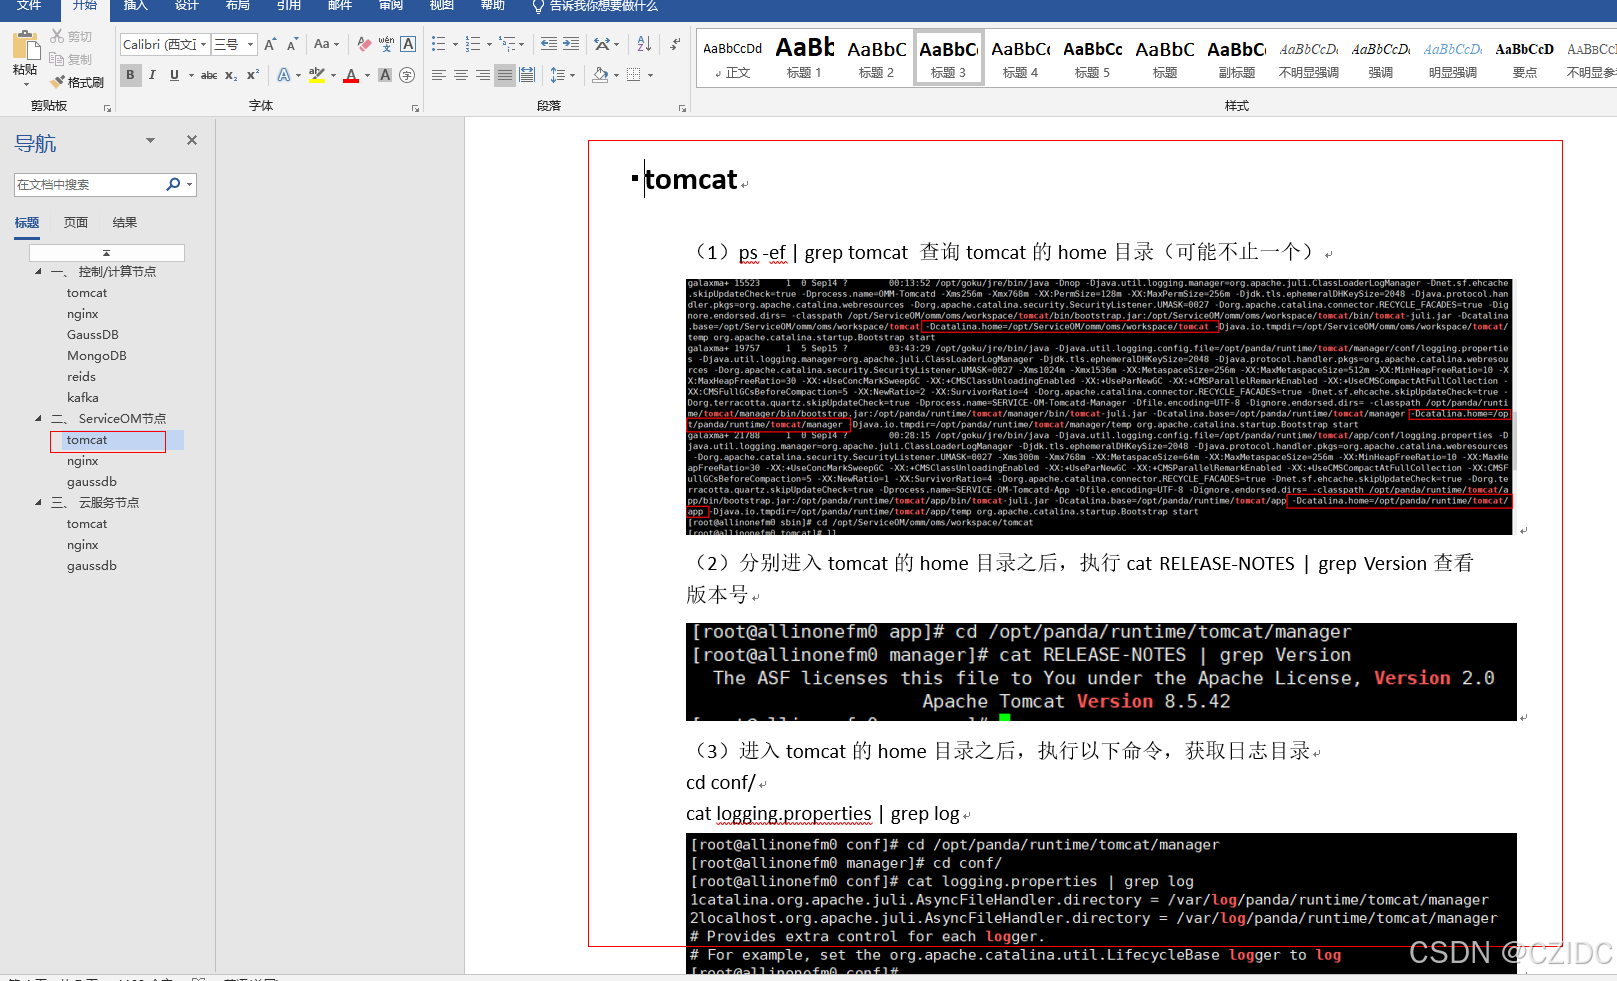Screen dimensions: 1617x981
Task: Apply subscript formatting
Action: click(x=231, y=75)
